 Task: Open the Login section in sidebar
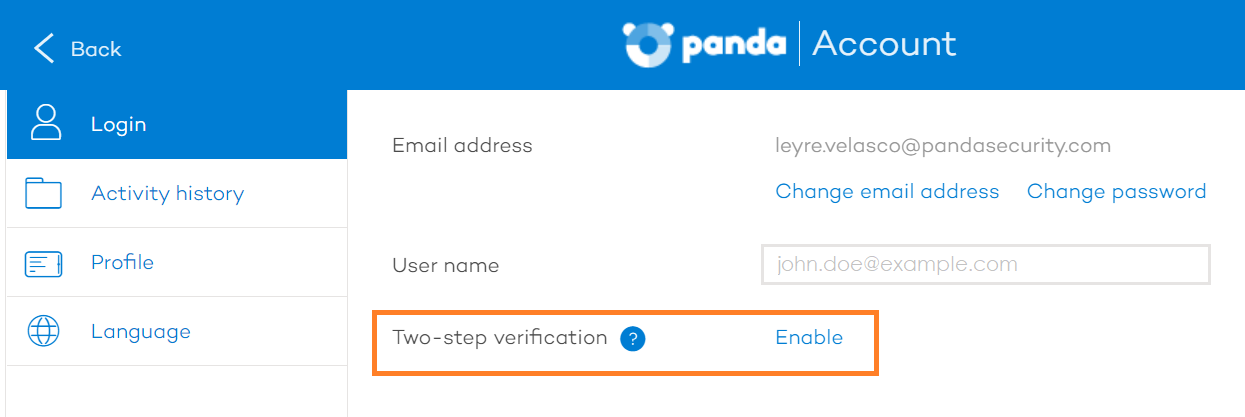pyautogui.click(x=177, y=124)
